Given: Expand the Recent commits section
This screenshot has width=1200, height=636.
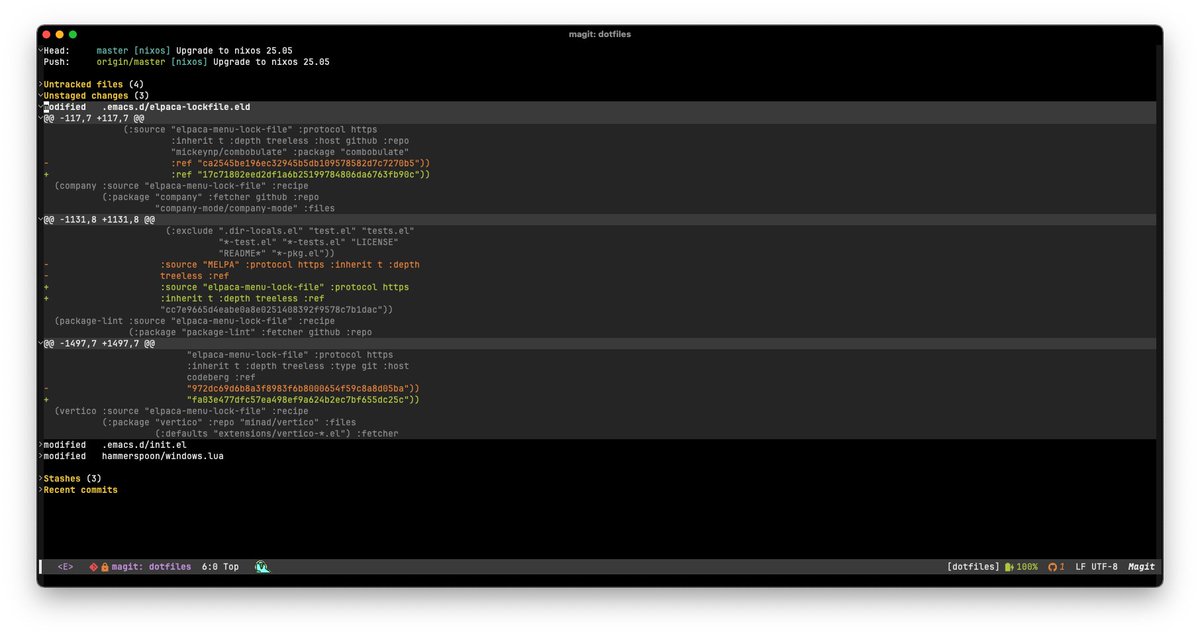Looking at the screenshot, I should point(41,490).
